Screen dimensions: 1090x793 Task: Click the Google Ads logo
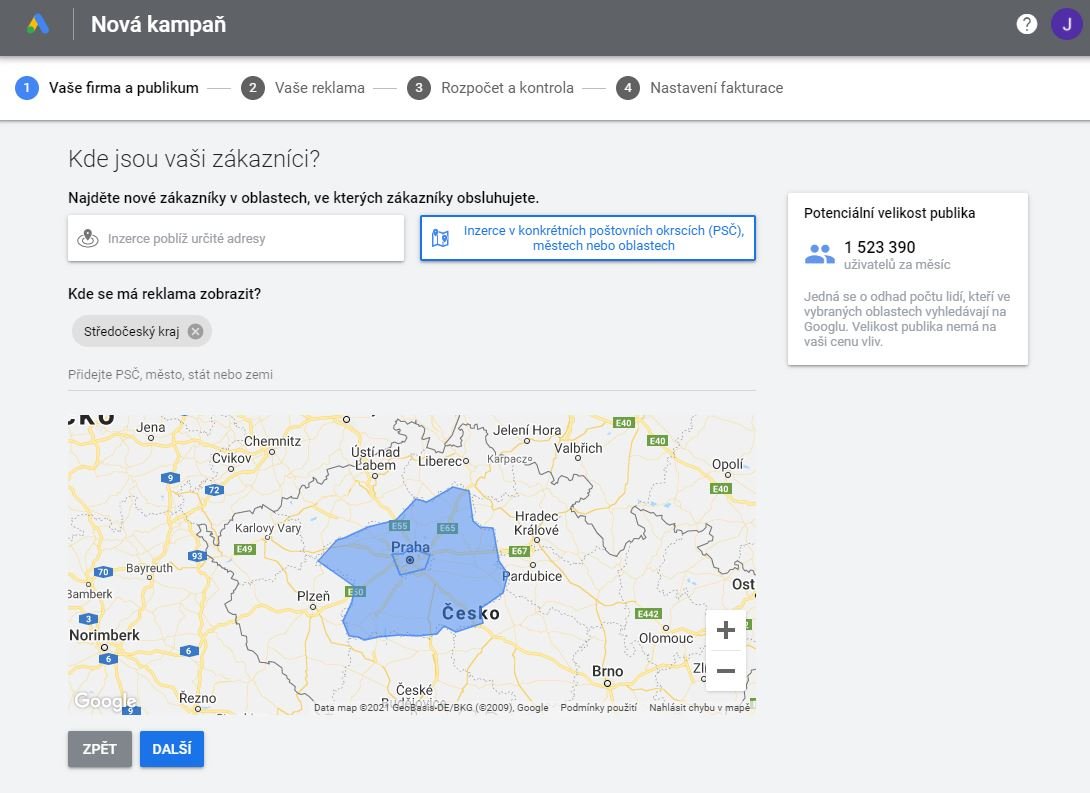tap(38, 24)
